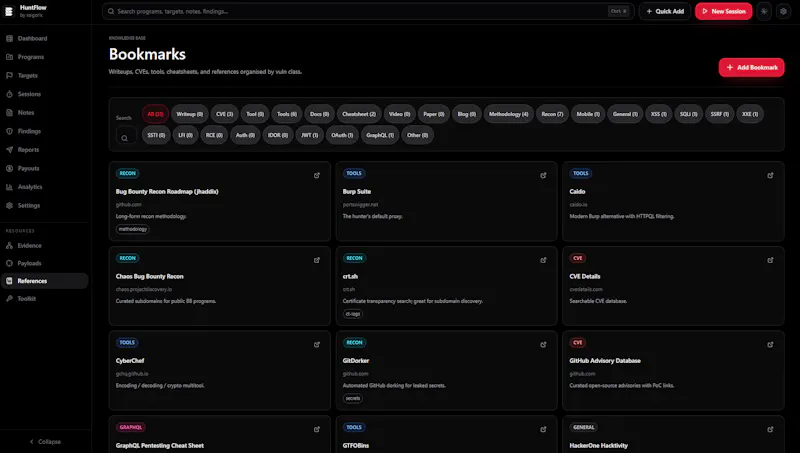Select the Writeup (0) filter tab

pos(189,114)
